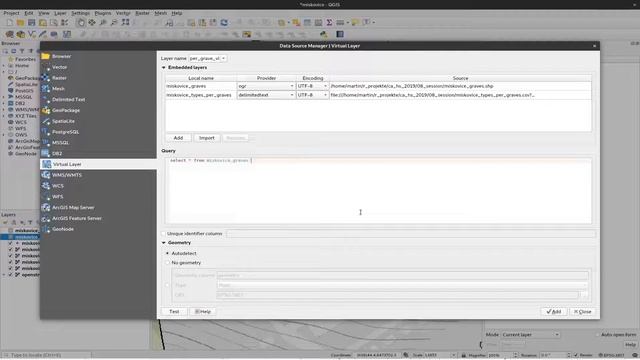Click the Virtual Layer icon
Viewport: 640px width, 360px height.
47,164
